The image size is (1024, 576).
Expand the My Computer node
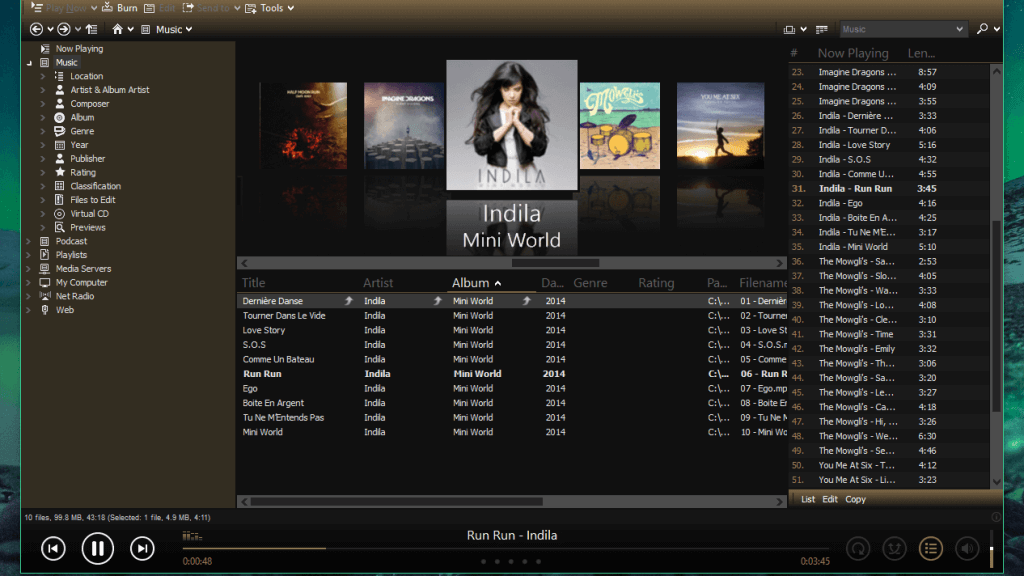(x=29, y=282)
